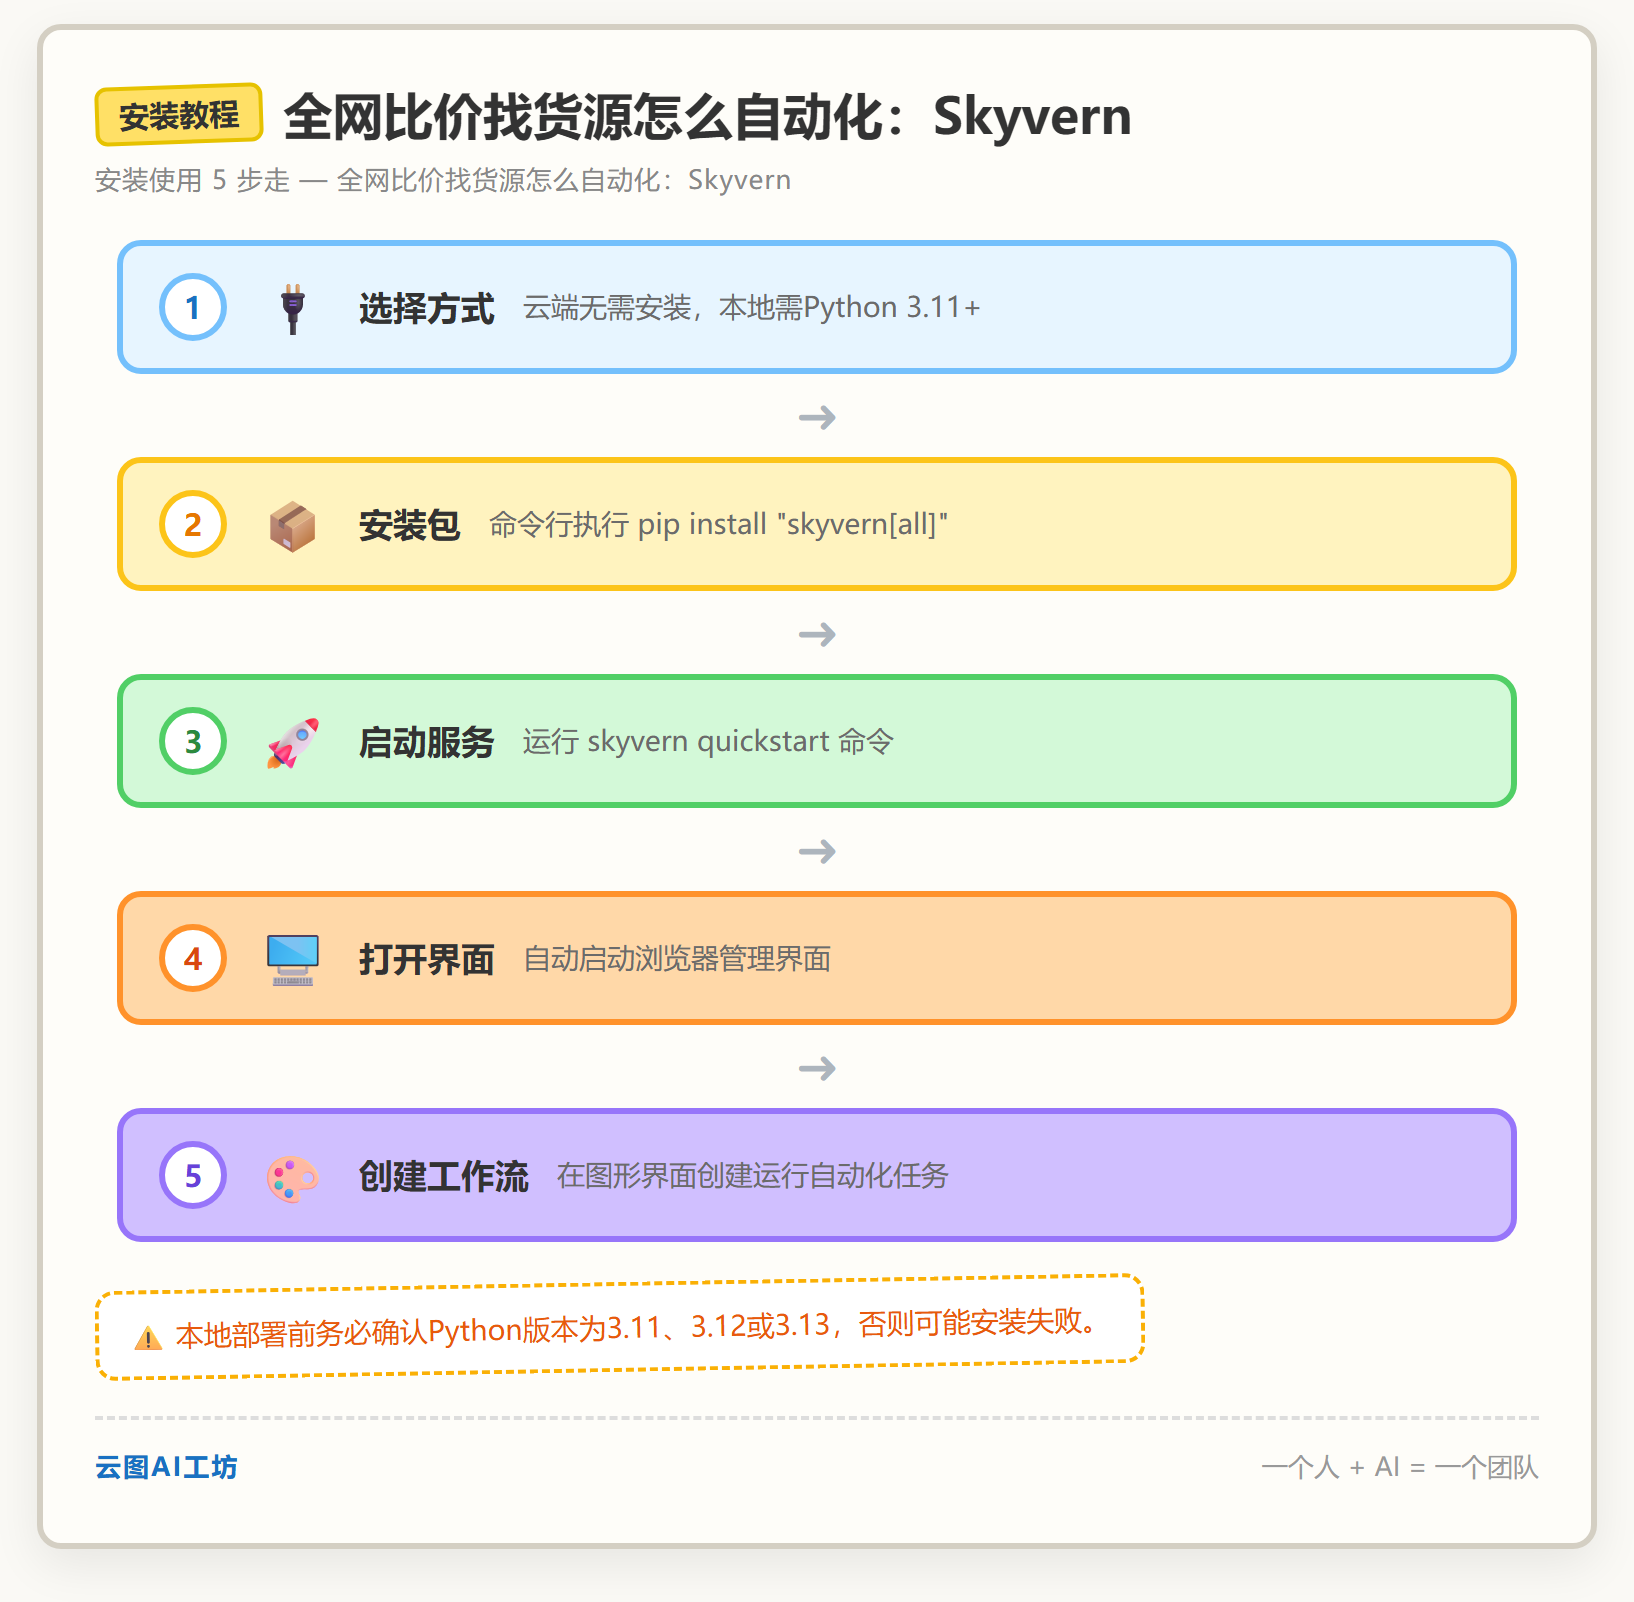Click the text 自动启动浏览器管理界面

(678, 959)
